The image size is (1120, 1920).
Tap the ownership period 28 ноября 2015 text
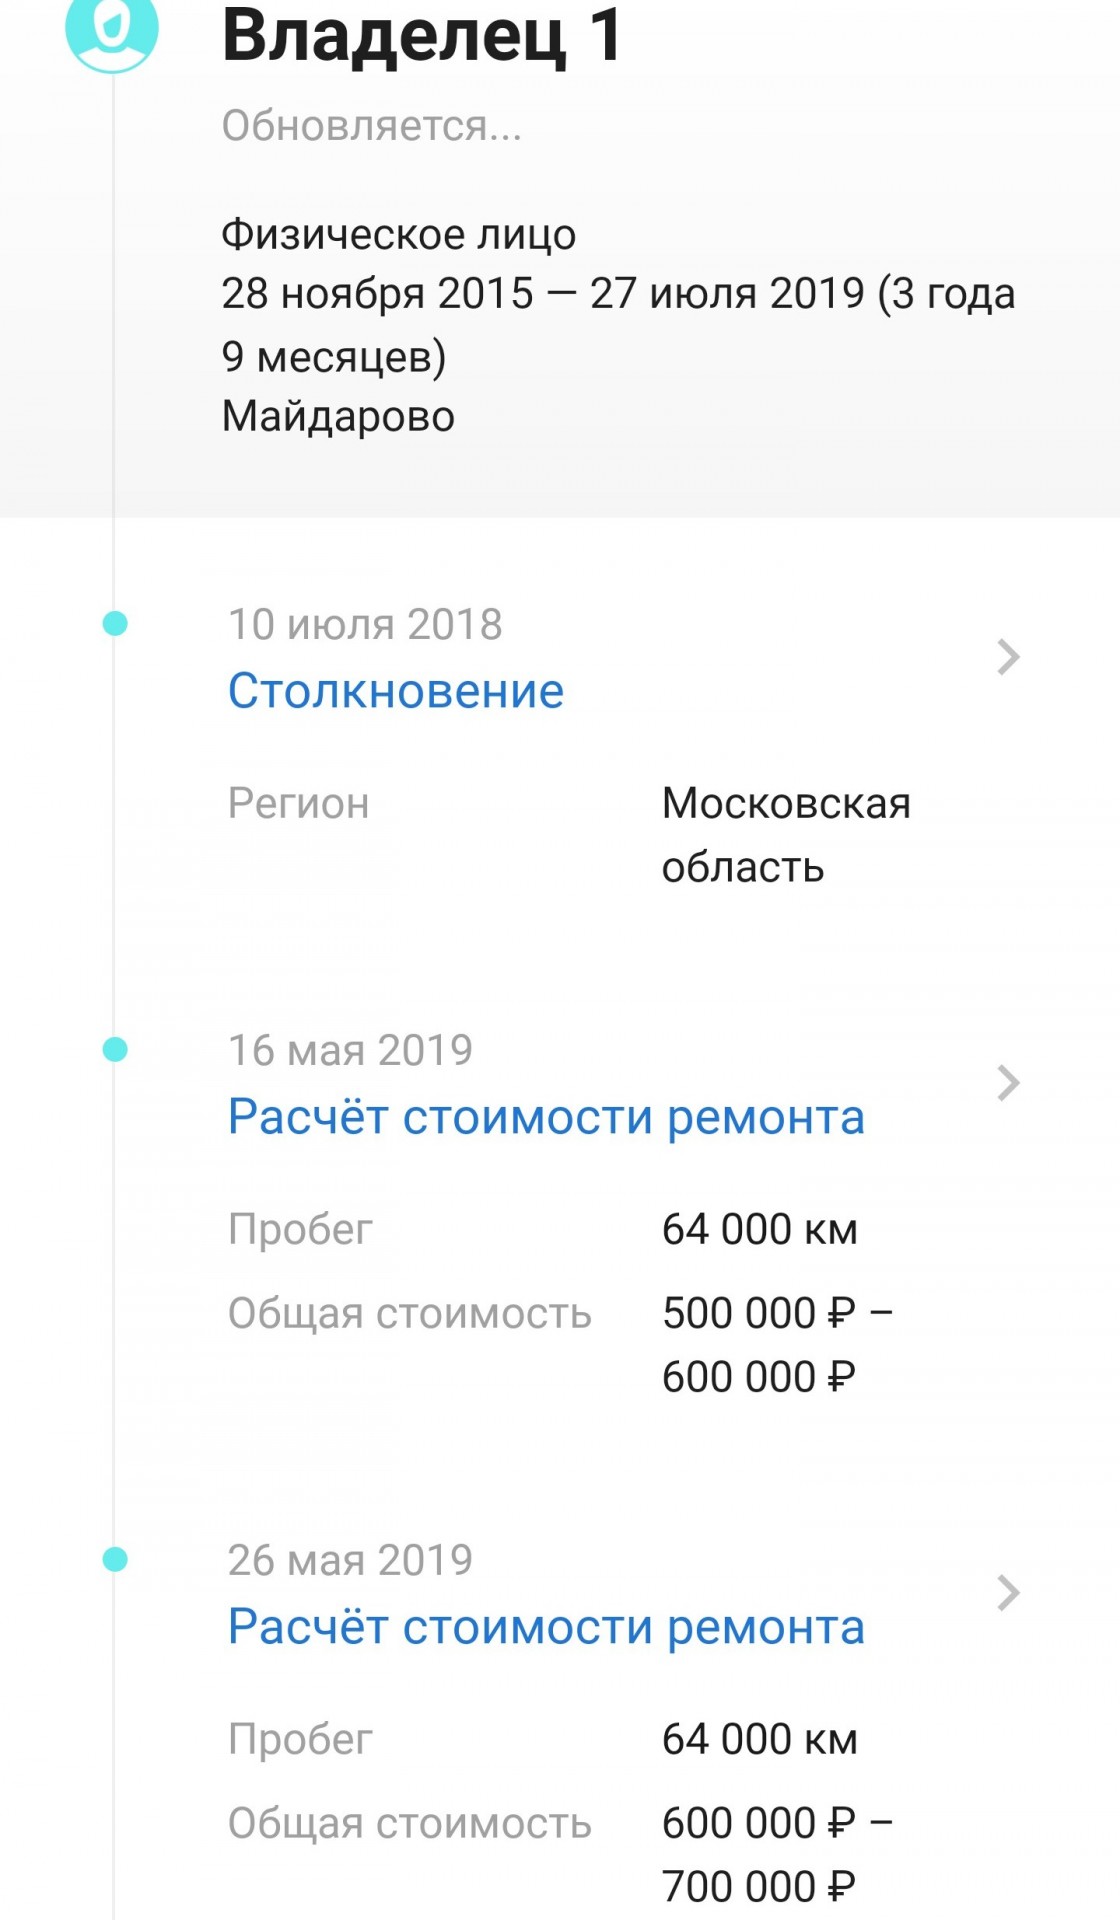click(x=618, y=324)
